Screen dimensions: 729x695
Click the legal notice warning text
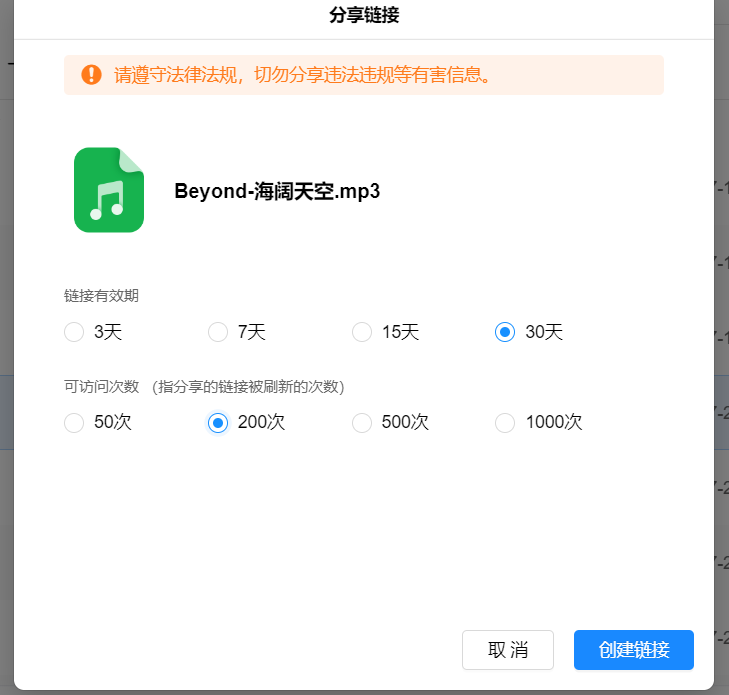pos(302,75)
